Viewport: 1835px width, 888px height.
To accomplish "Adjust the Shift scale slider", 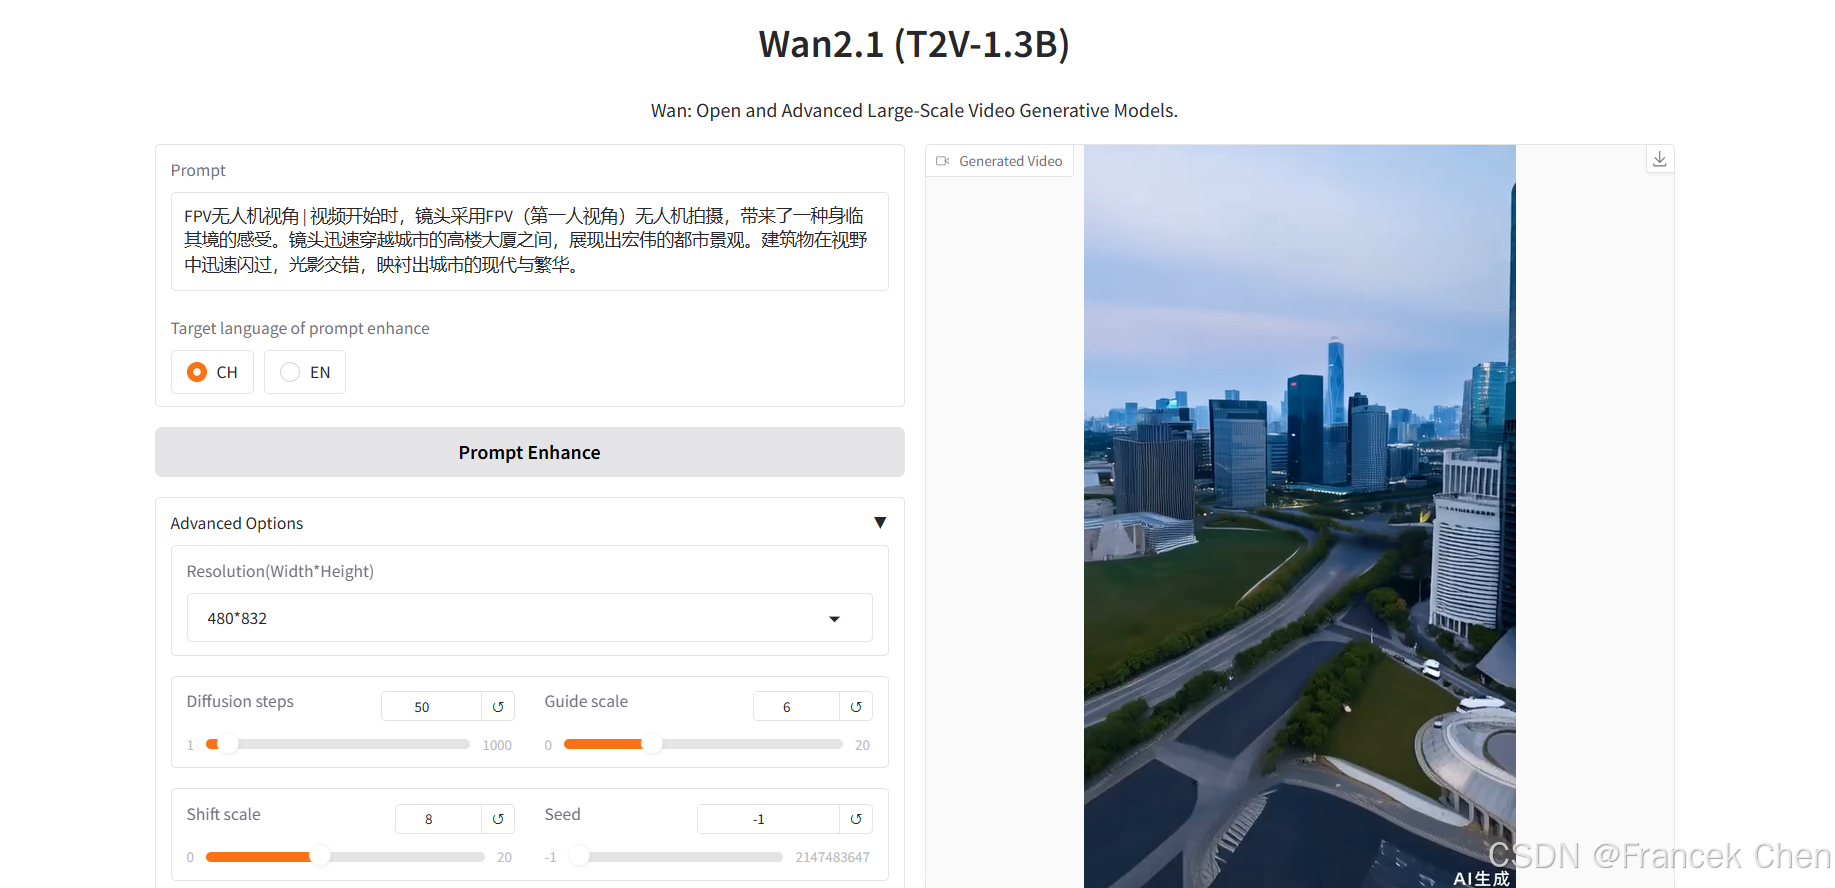I will 345,856.
